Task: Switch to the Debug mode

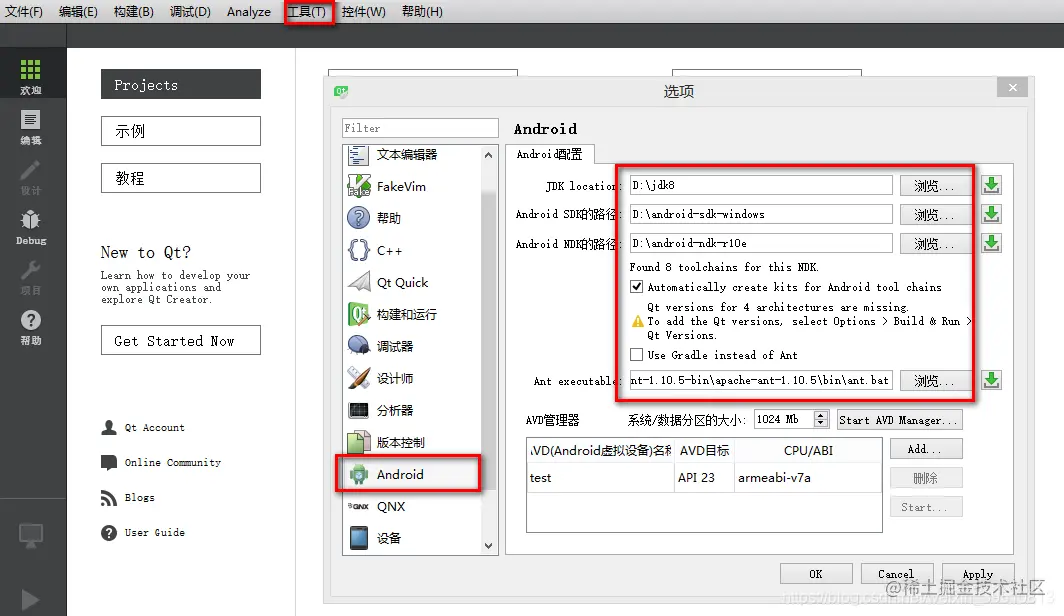Action: pyautogui.click(x=31, y=228)
